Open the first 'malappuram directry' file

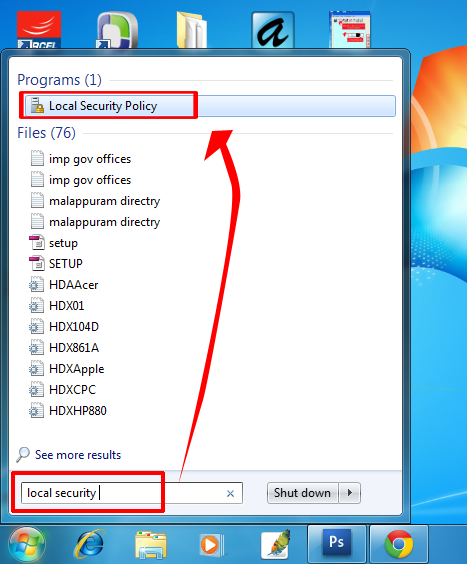tap(104, 201)
